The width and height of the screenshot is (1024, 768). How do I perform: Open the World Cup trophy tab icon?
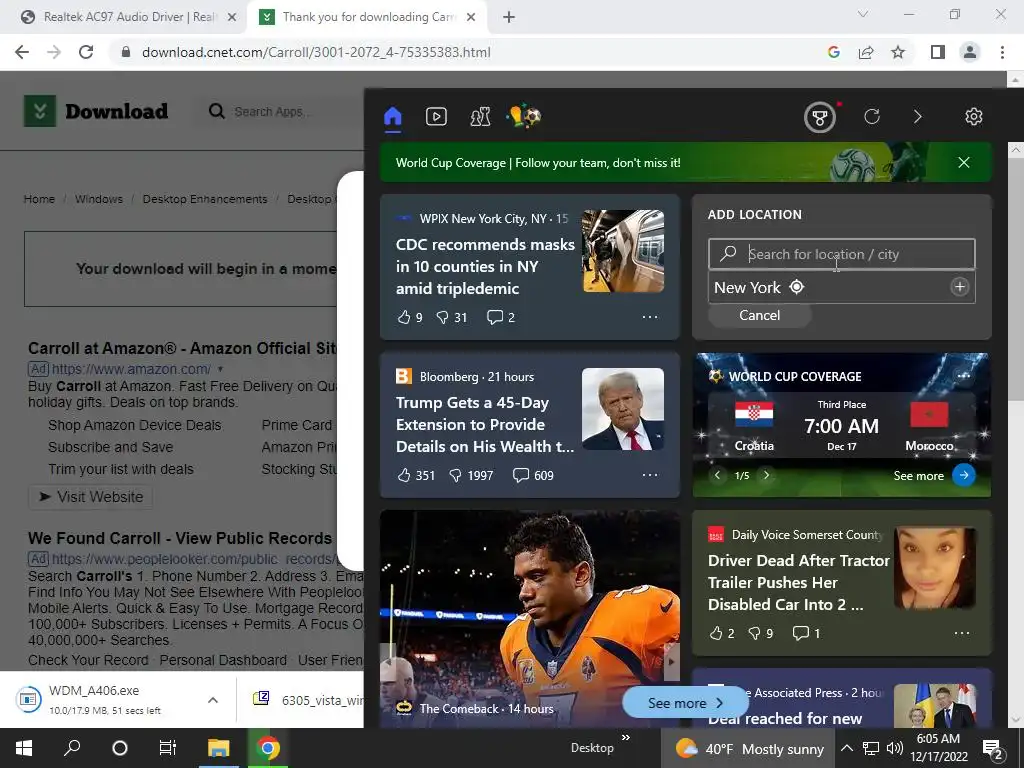pos(524,117)
